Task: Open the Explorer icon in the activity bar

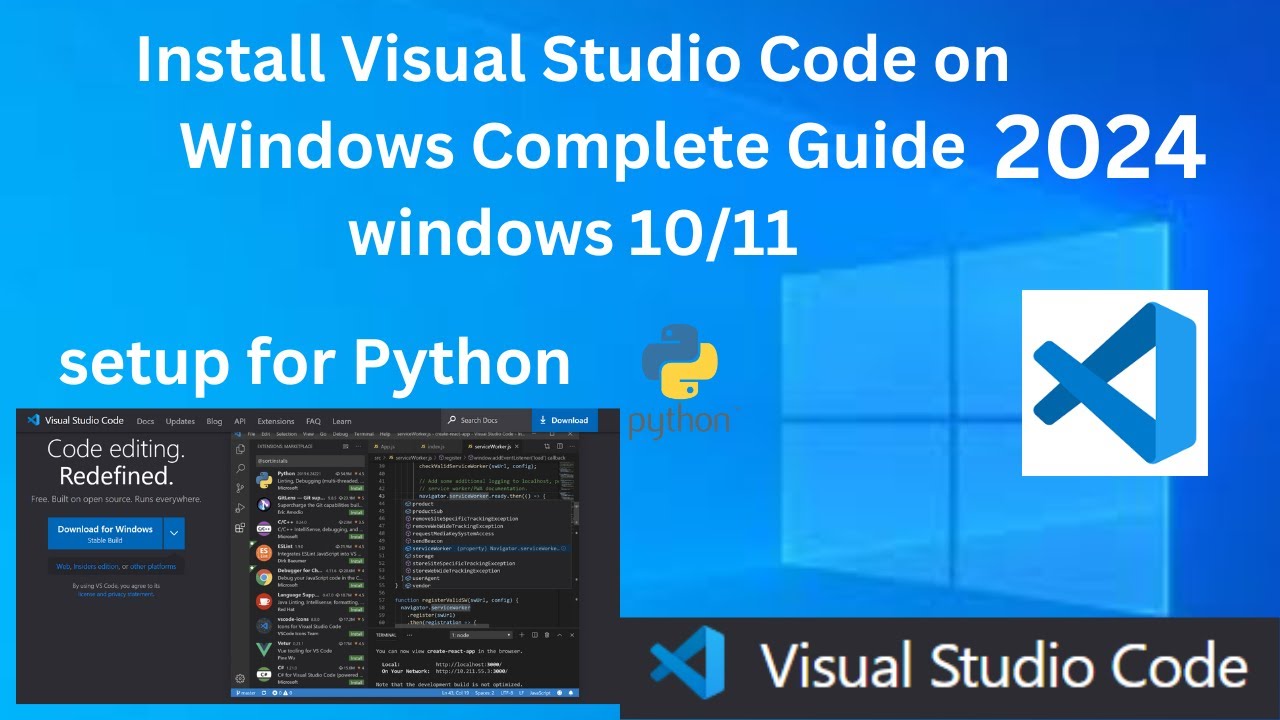Action: click(240, 449)
